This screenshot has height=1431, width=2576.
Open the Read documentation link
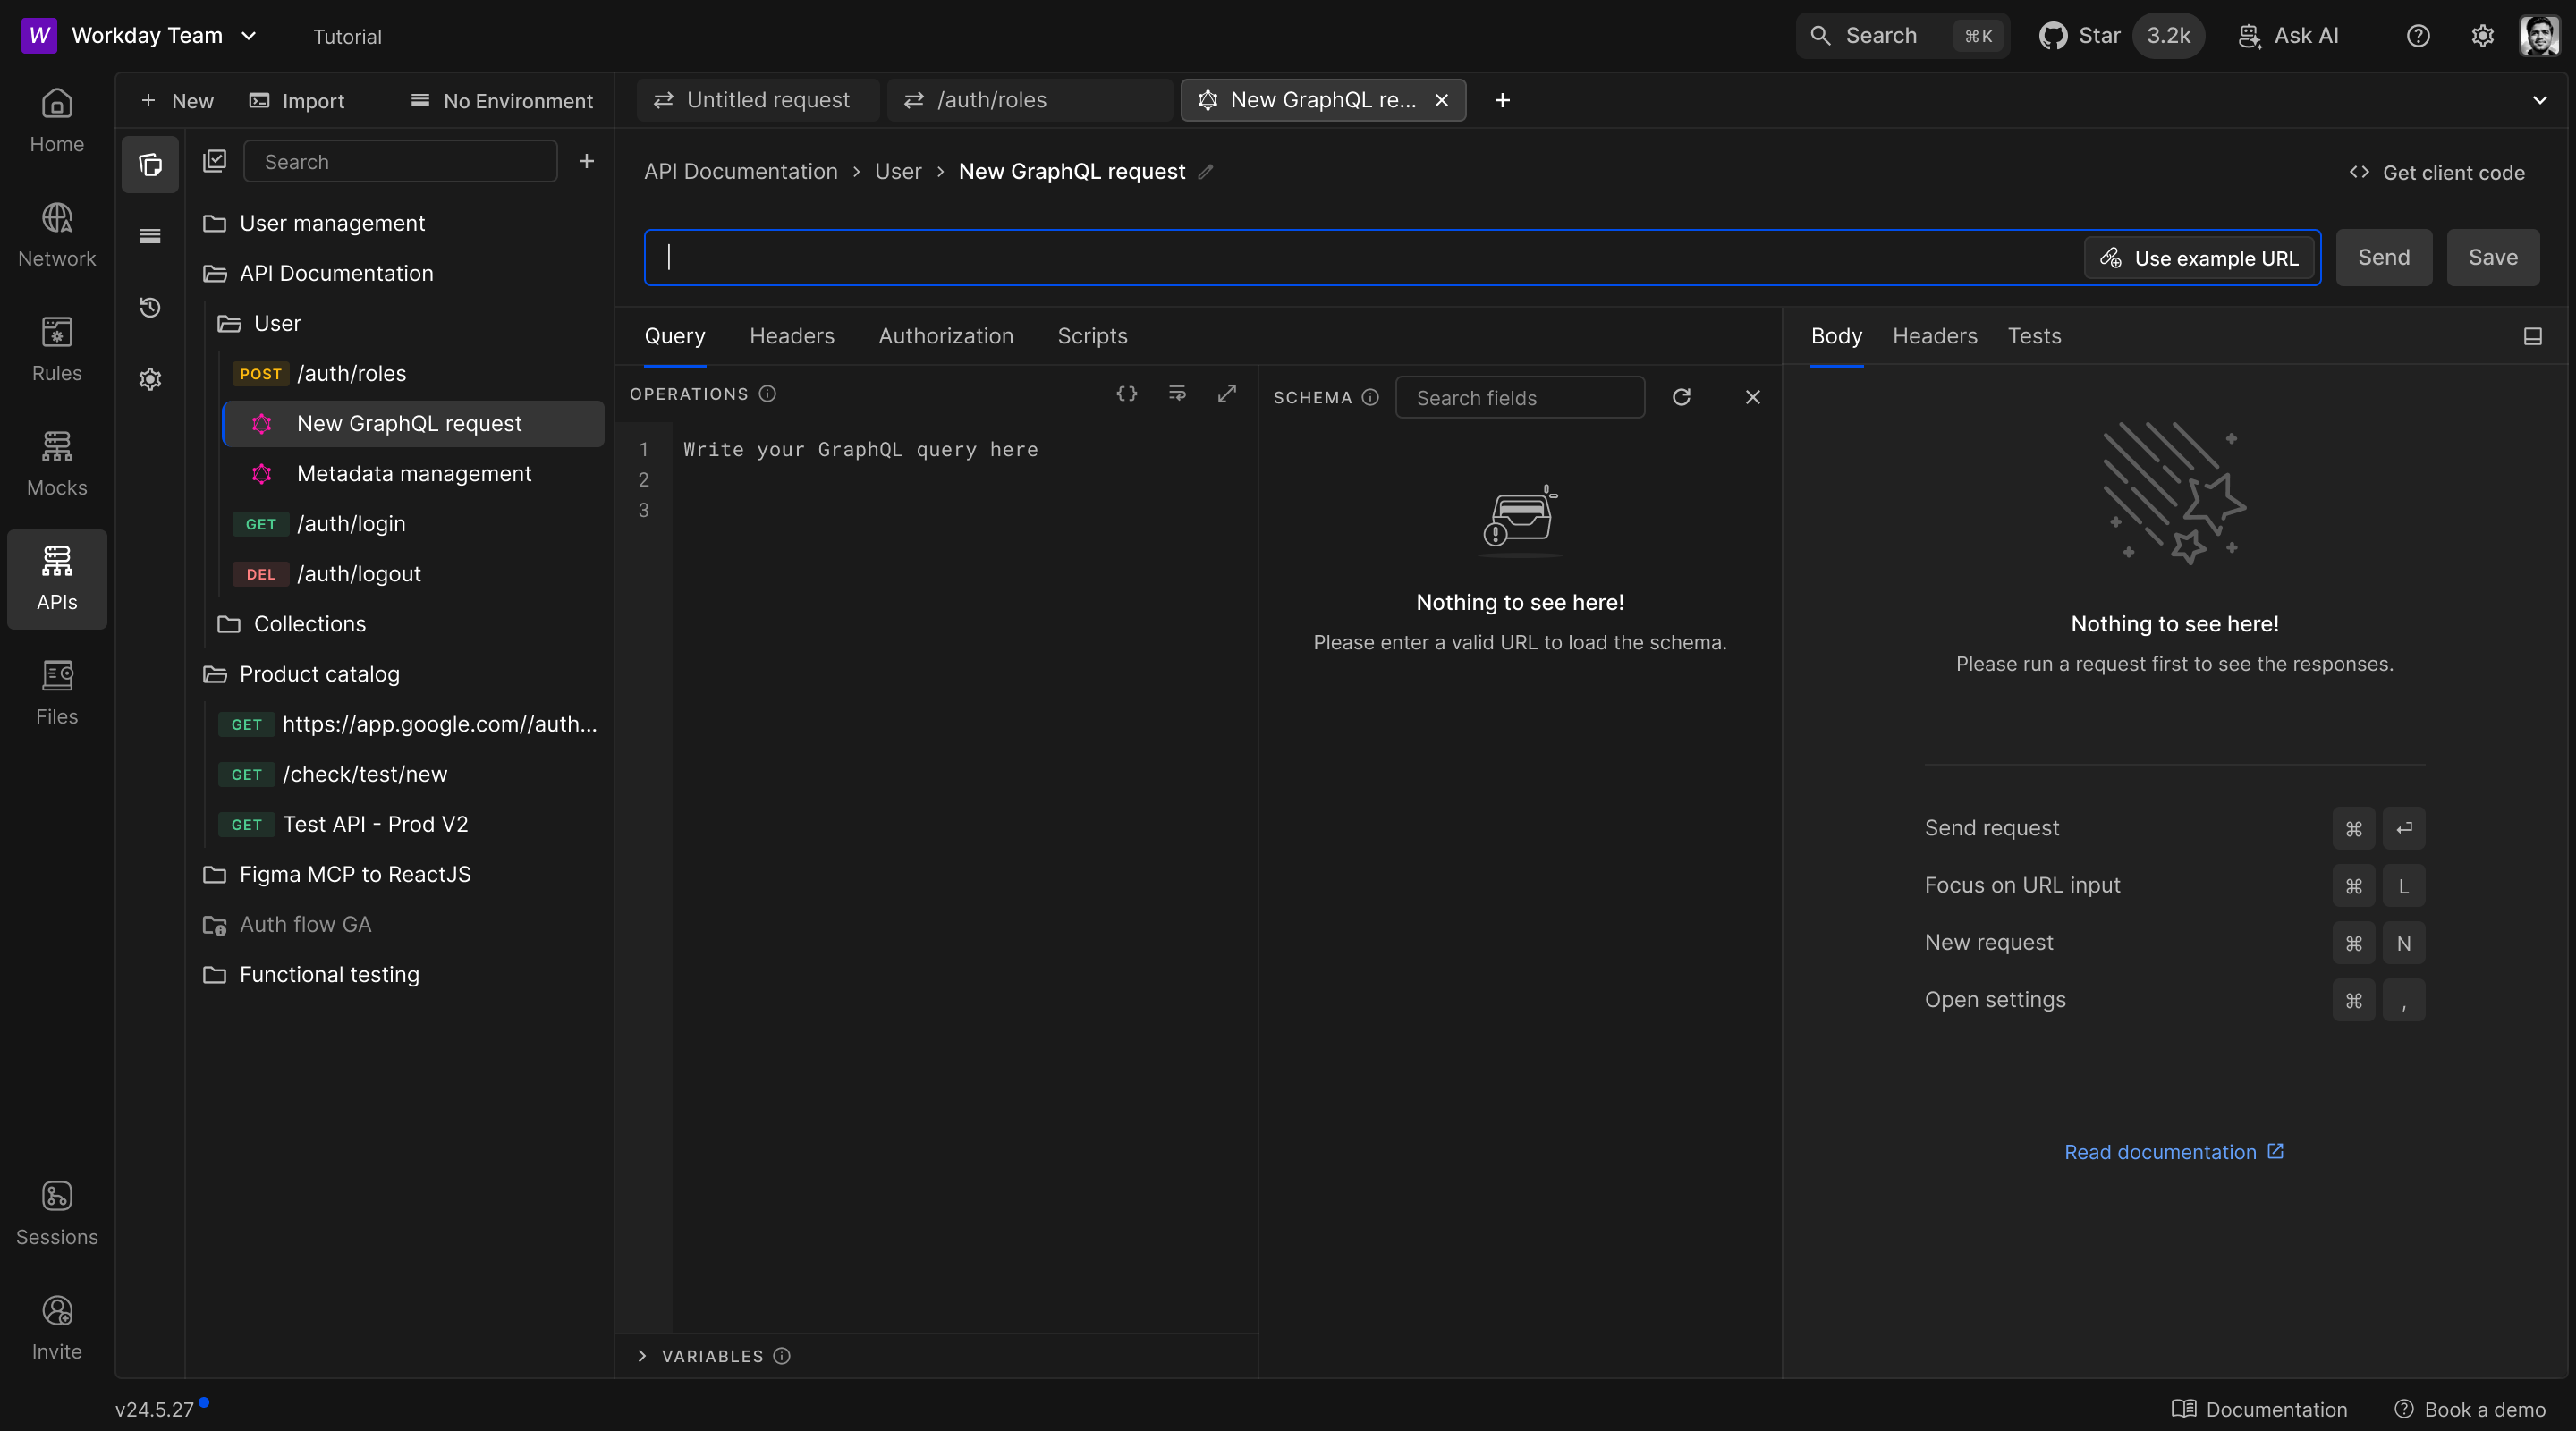pyautogui.click(x=2174, y=1152)
